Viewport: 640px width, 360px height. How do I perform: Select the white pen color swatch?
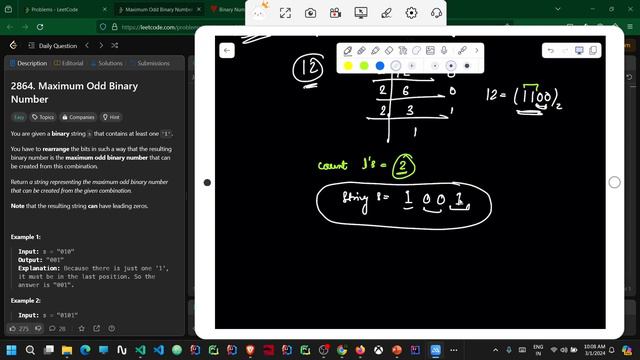[396, 66]
